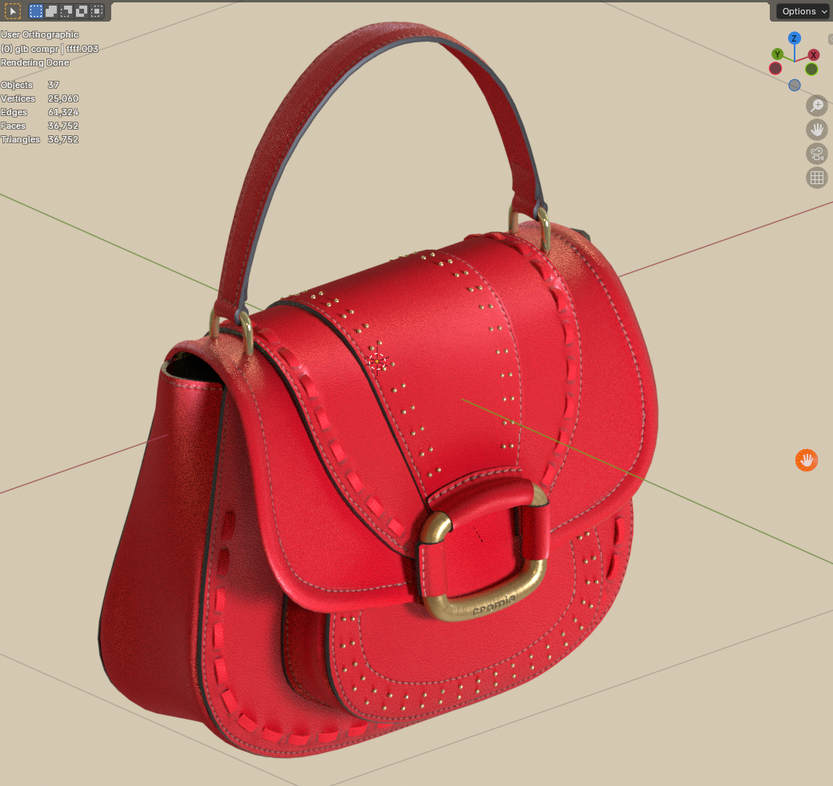Image resolution: width=833 pixels, height=786 pixels.
Task: Switch to Subtract Selection mode
Action: pyautogui.click(x=66, y=11)
